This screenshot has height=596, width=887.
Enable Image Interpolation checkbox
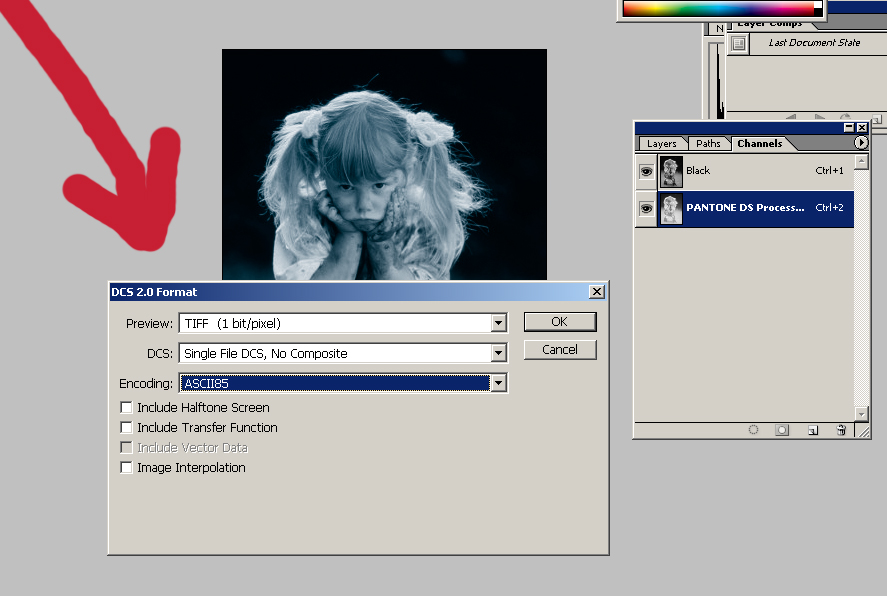(126, 468)
